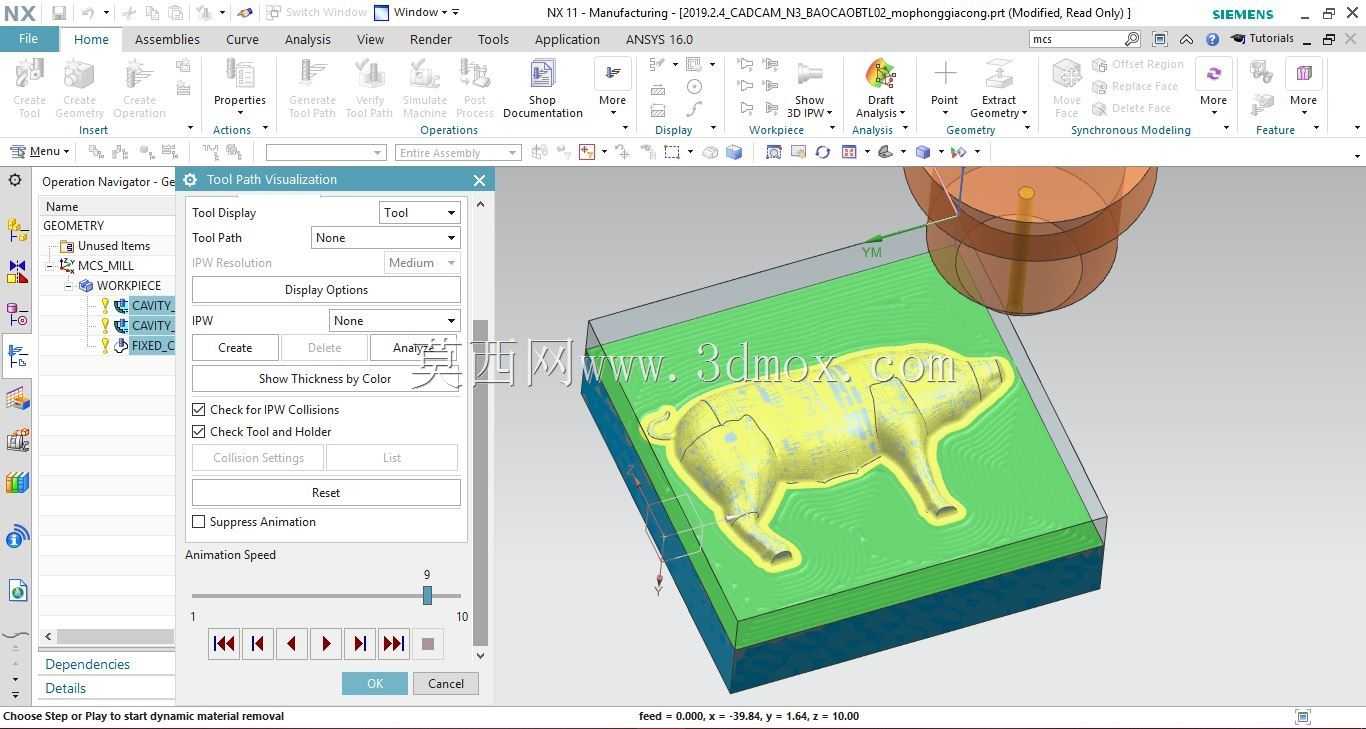Click the Extract Geometry icon

(x=999, y=88)
